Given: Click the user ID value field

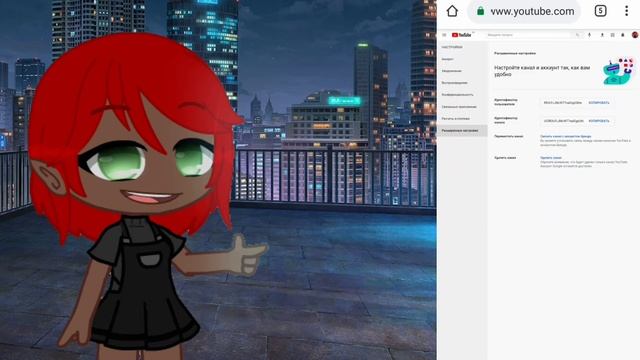Looking at the screenshot, I should (x=563, y=103).
